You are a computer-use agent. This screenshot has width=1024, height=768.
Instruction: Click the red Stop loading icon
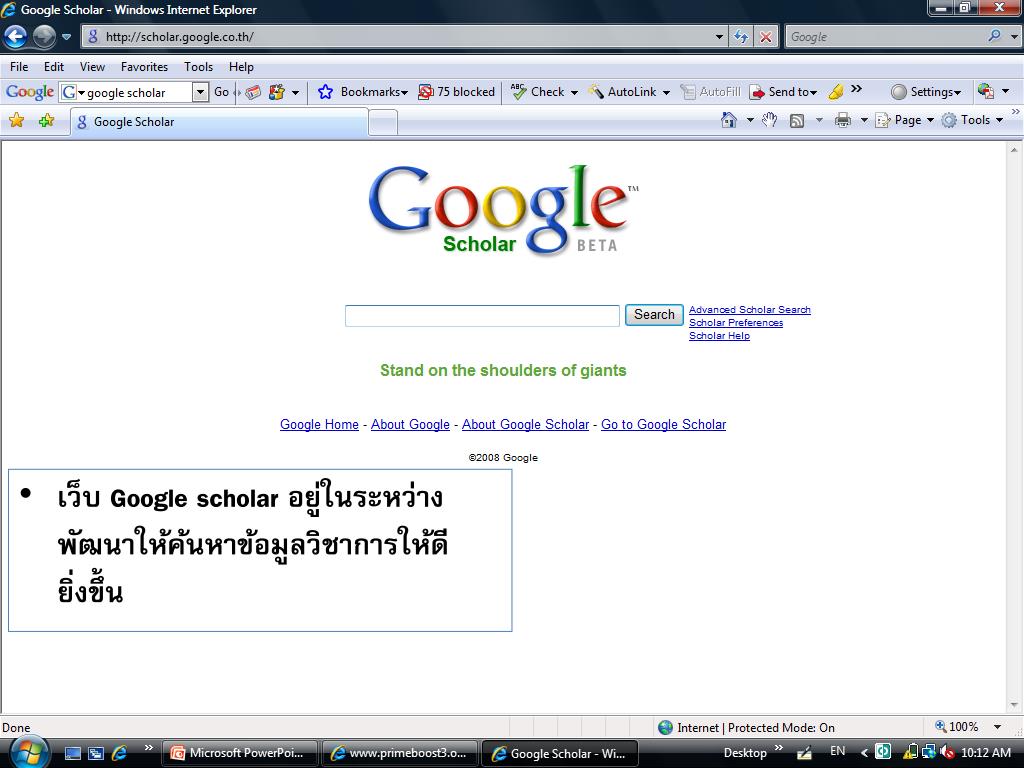pyautogui.click(x=765, y=37)
